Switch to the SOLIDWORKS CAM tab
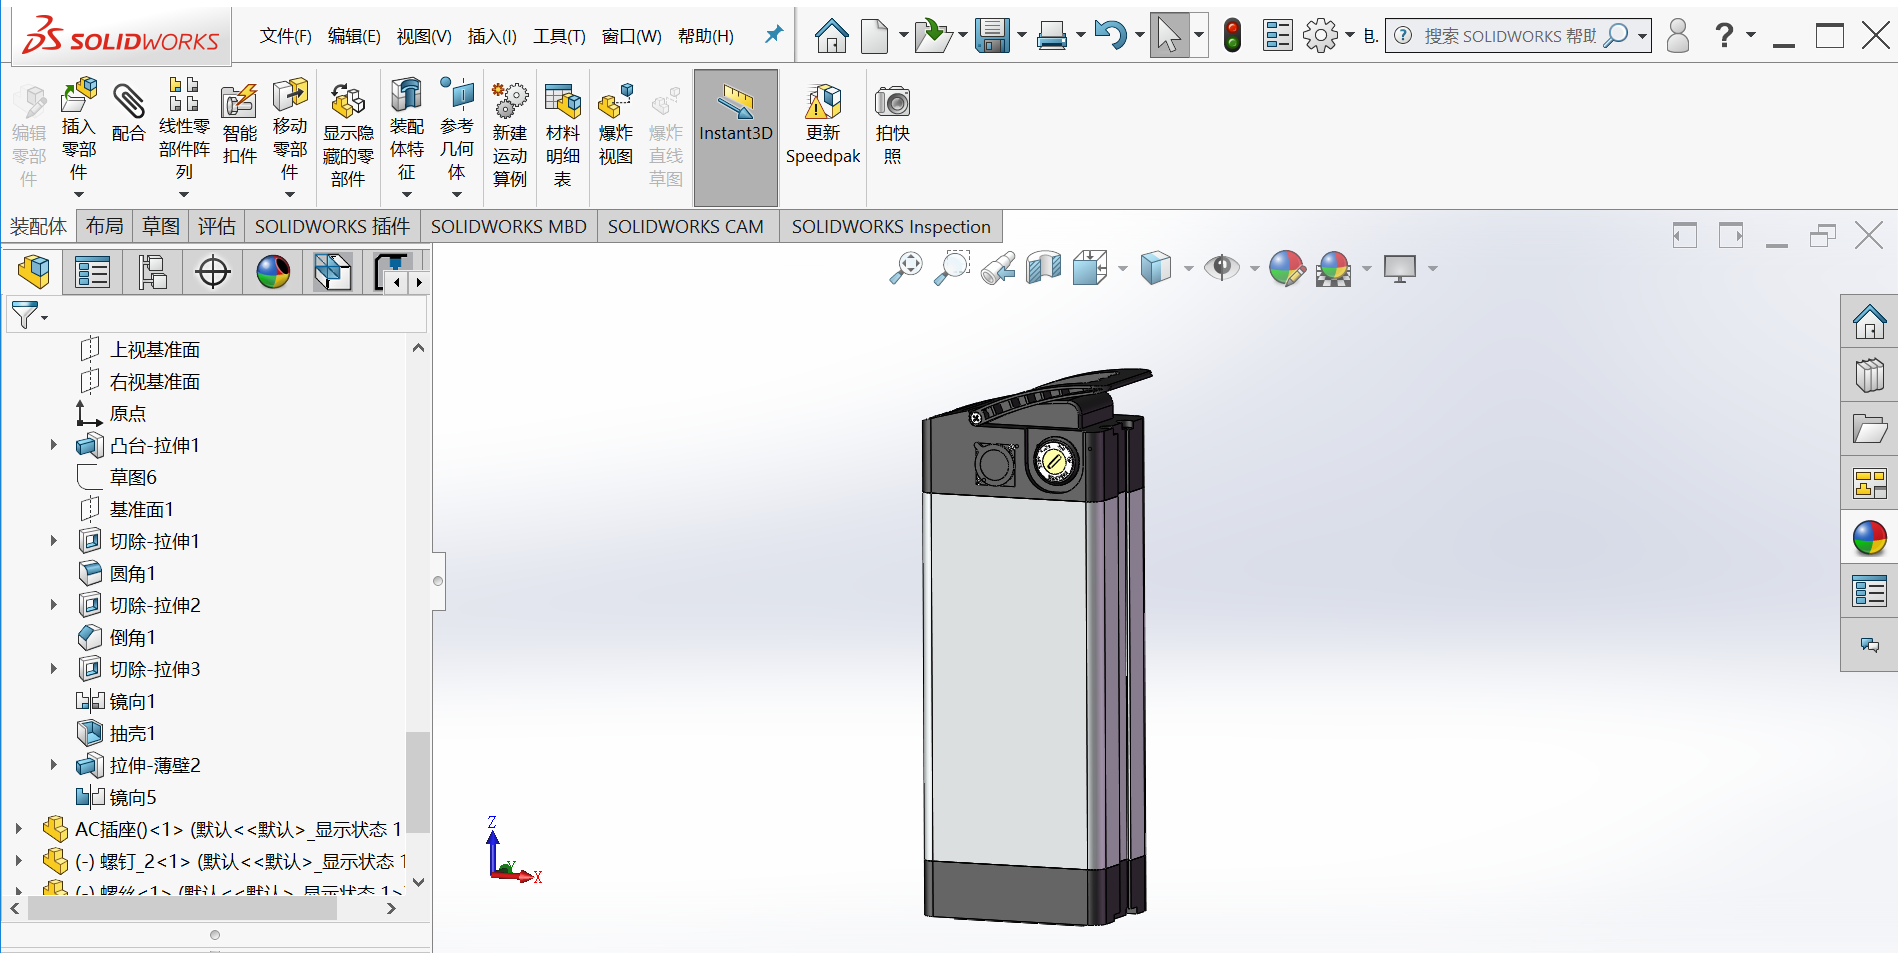 pos(686,226)
